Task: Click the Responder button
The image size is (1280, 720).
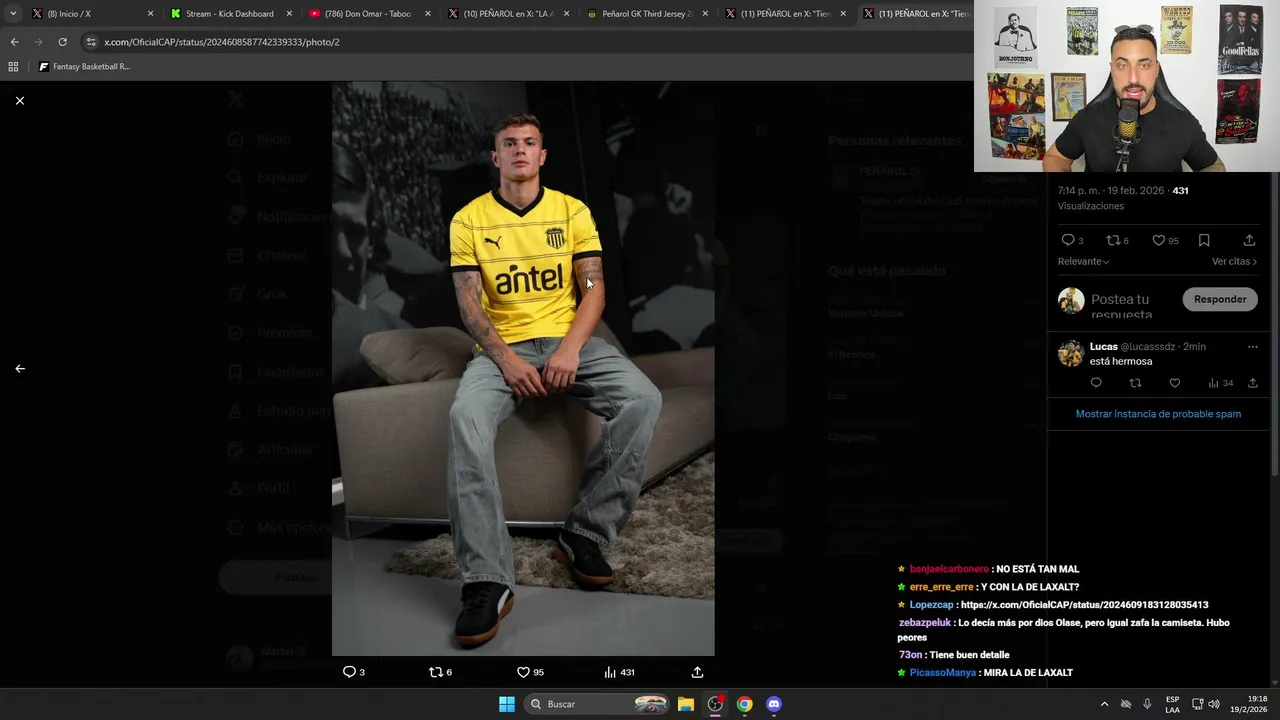Action: click(1220, 299)
